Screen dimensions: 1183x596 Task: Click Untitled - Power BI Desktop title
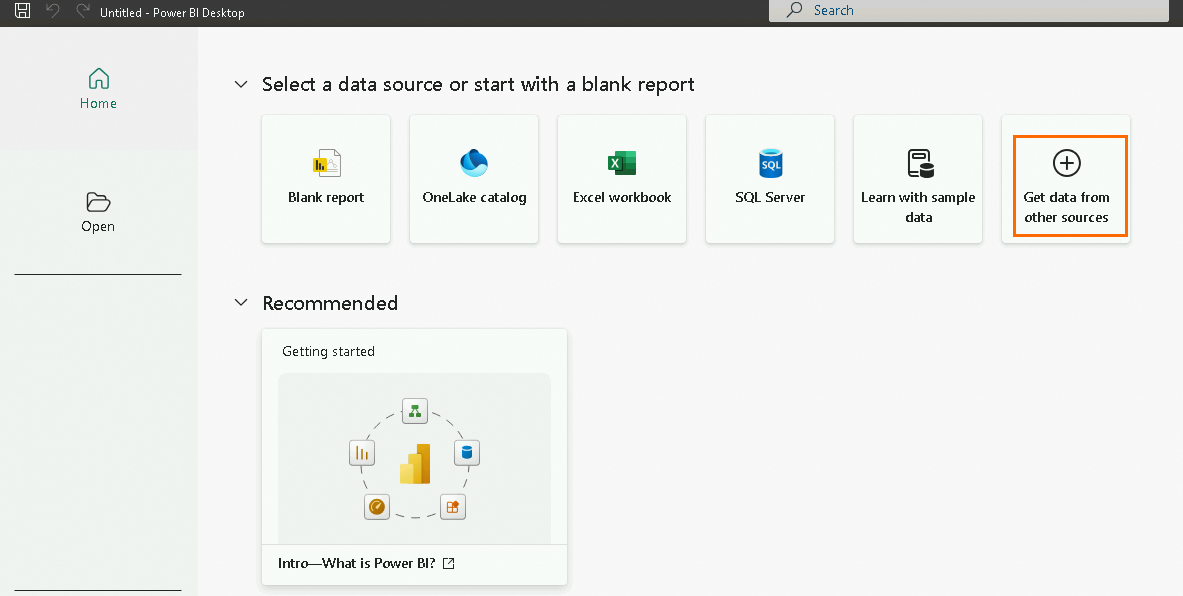click(x=172, y=12)
